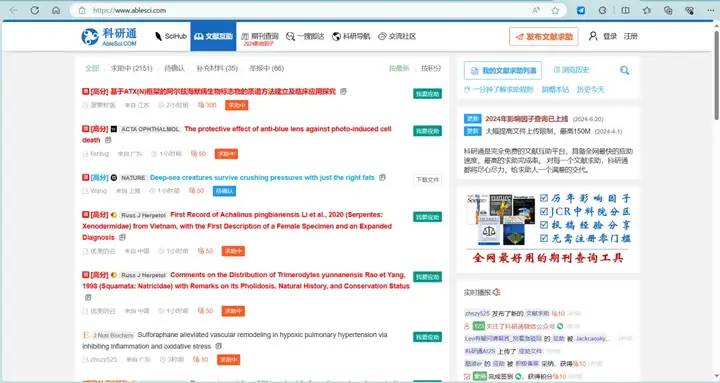Click the register link in header
The height and width of the screenshot is (383, 720).
coord(630,36)
